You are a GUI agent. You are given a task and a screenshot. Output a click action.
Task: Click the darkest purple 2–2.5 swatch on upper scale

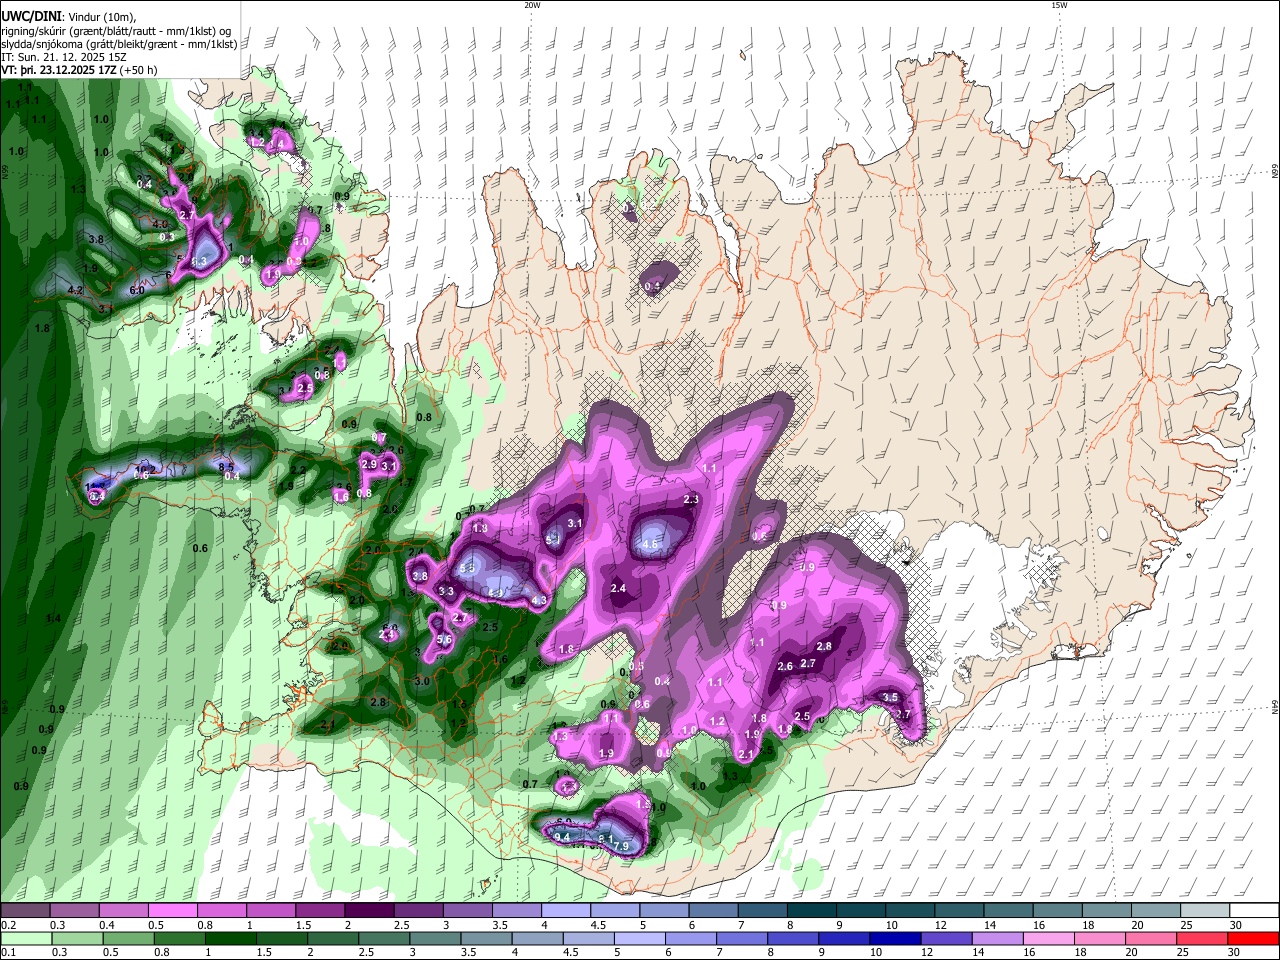pyautogui.click(x=369, y=911)
